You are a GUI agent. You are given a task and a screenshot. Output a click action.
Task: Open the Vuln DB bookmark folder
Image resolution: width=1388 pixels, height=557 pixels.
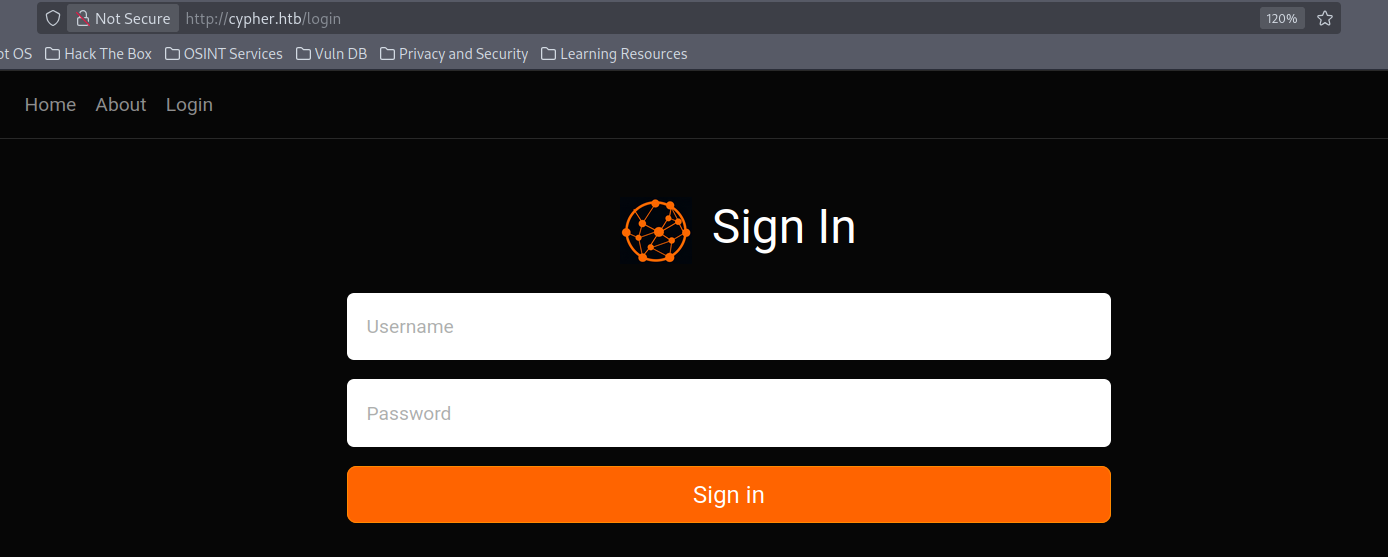click(332, 54)
